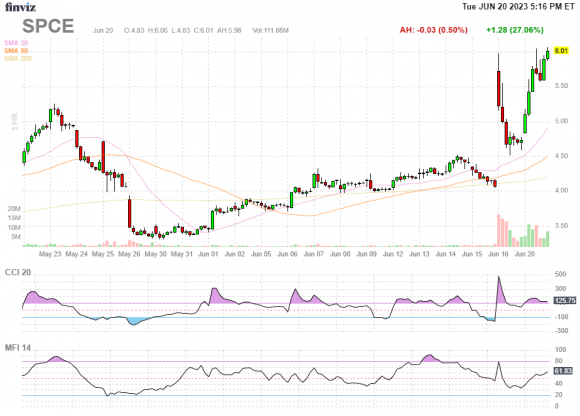The width and height of the screenshot is (580, 416).
Task: Select the SPCE ticker symbol title
Action: [48, 26]
